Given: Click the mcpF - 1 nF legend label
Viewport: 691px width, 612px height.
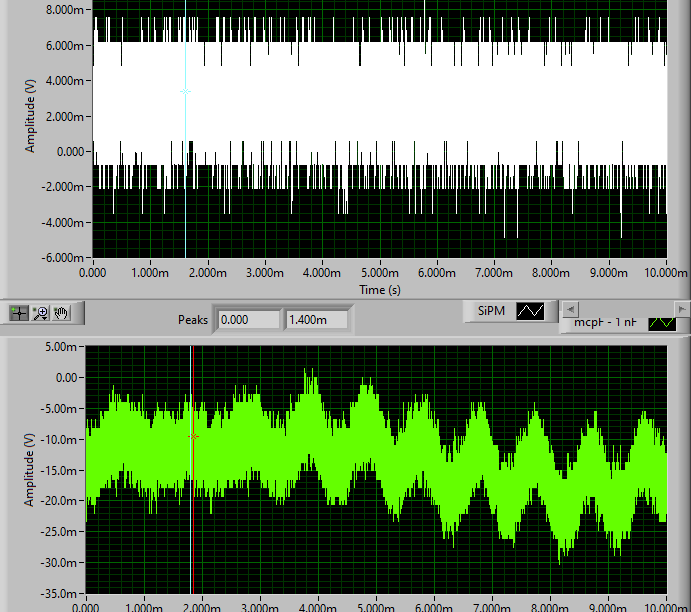Looking at the screenshot, I should click(x=607, y=323).
